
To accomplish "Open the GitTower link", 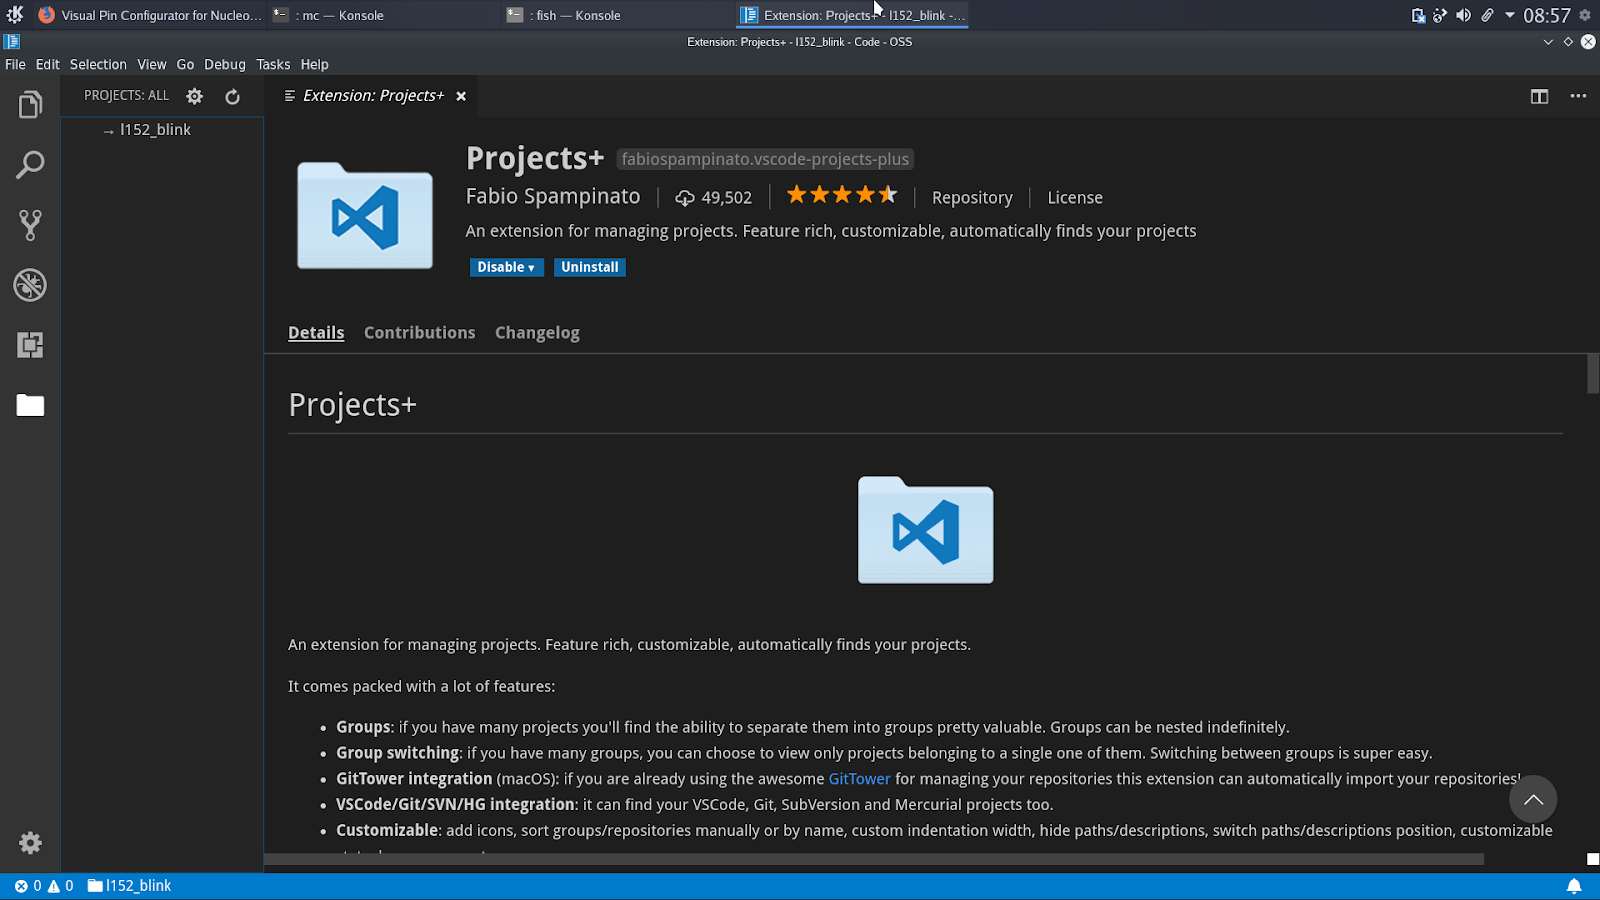I will pyautogui.click(x=859, y=779).
